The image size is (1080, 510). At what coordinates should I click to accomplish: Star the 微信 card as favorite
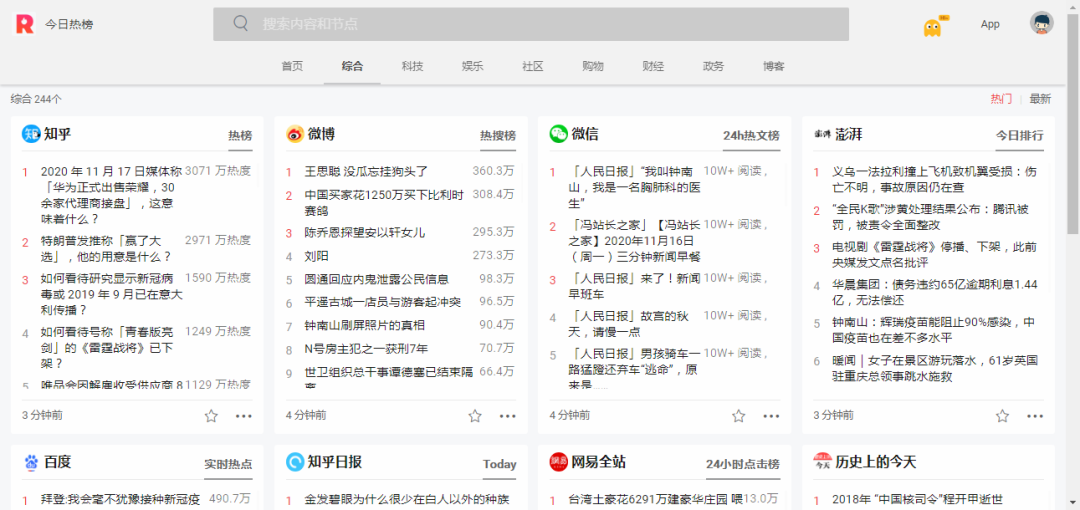(738, 416)
